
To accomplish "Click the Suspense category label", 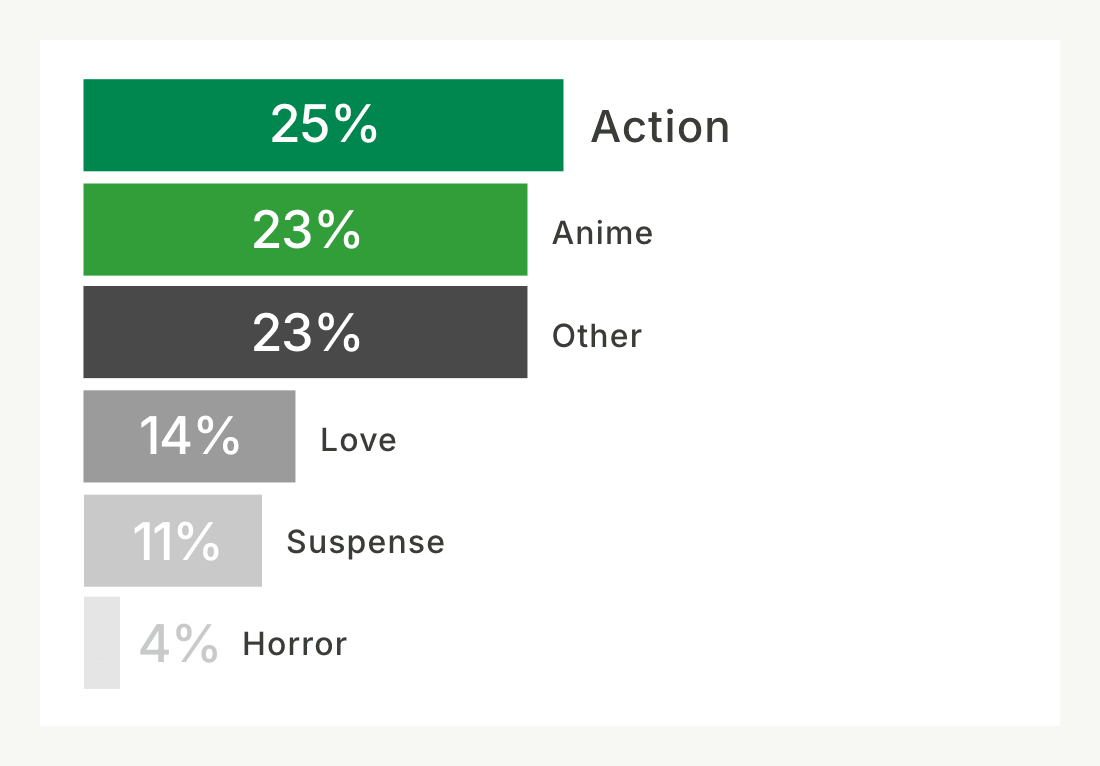I will click(365, 542).
